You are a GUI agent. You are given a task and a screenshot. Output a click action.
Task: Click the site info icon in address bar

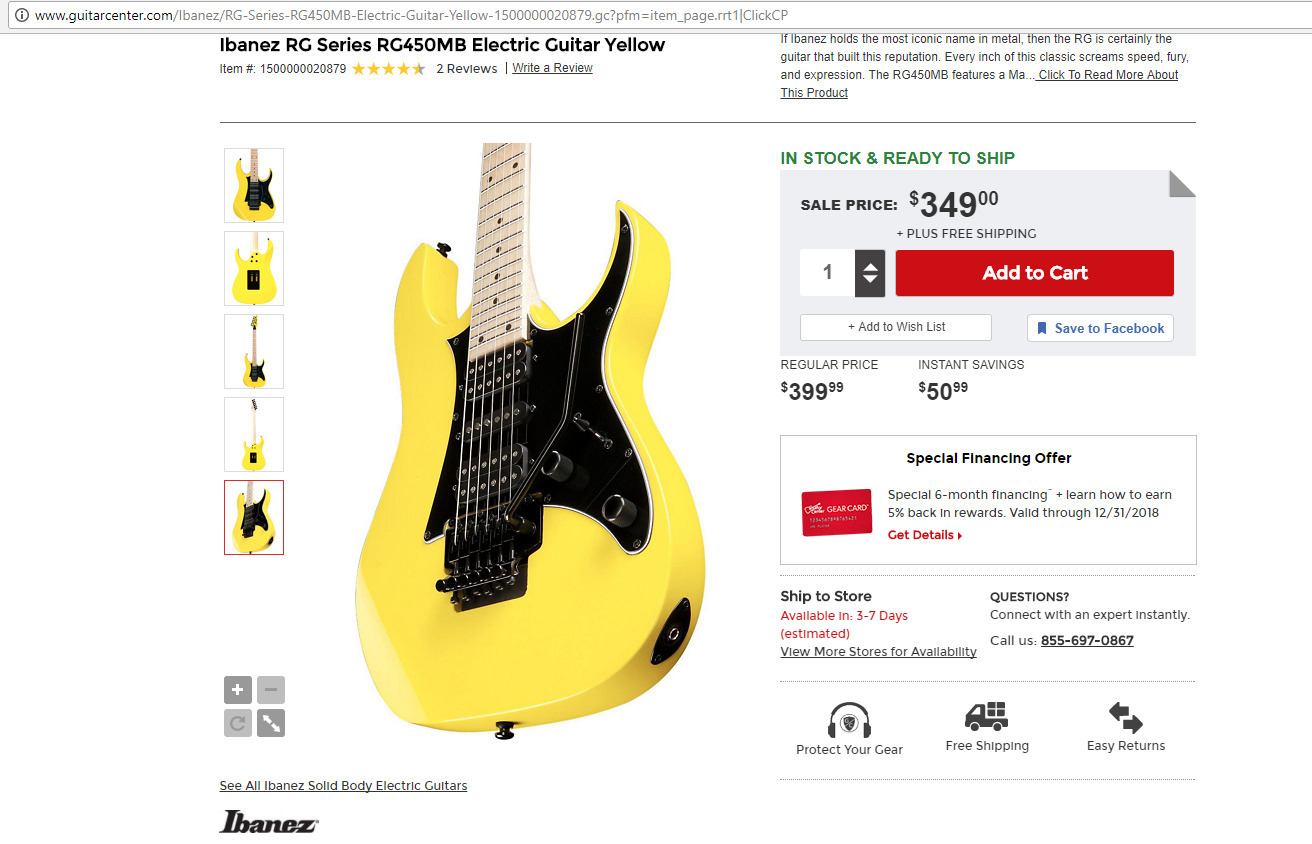(21, 16)
